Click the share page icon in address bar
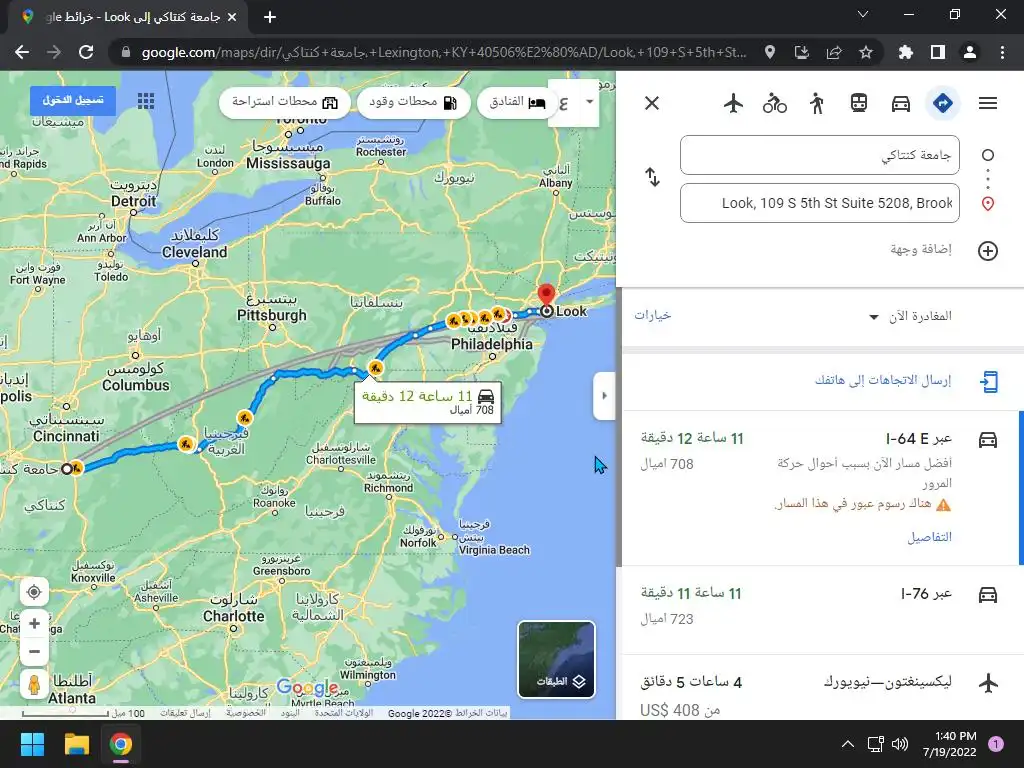Image resolution: width=1024 pixels, height=768 pixels. click(834, 52)
